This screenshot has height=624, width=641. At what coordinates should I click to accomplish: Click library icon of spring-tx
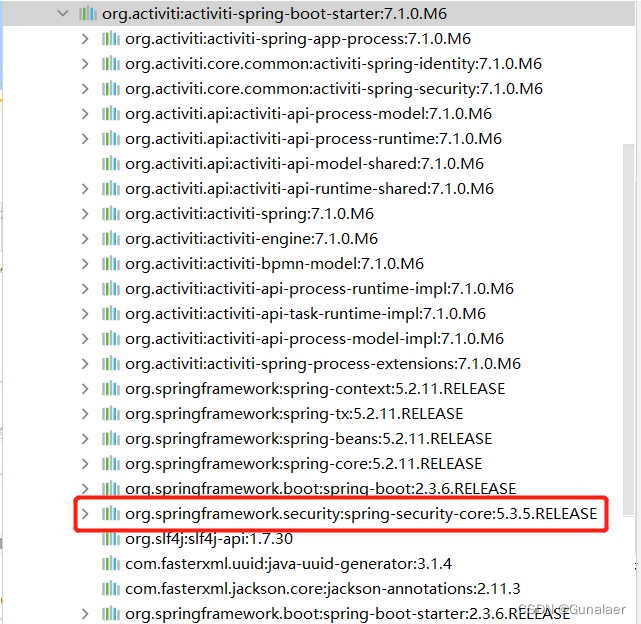click(x=110, y=414)
